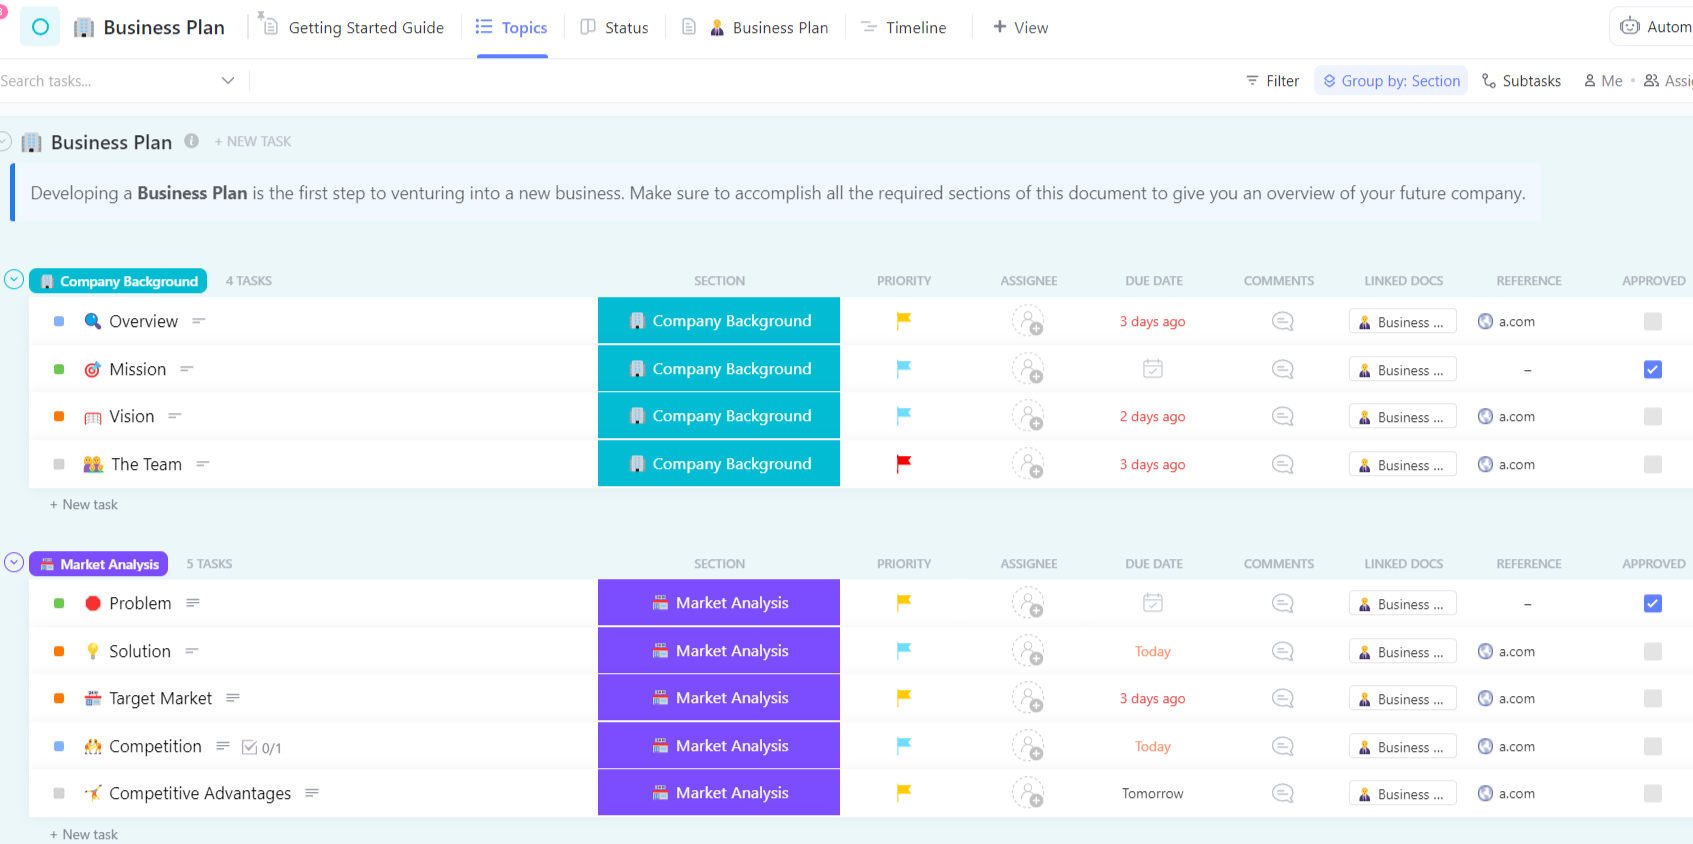The image size is (1693, 844).
Task: Click the yellow priority flag for Target Market
Action: pyautogui.click(x=904, y=697)
